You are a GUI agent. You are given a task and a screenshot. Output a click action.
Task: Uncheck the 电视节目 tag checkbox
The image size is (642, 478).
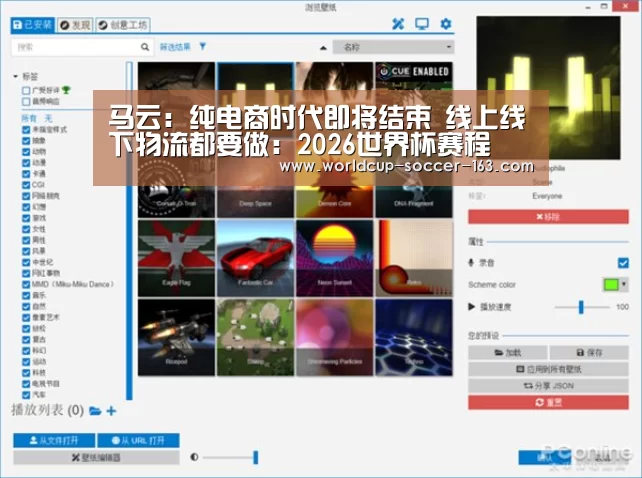26,384
